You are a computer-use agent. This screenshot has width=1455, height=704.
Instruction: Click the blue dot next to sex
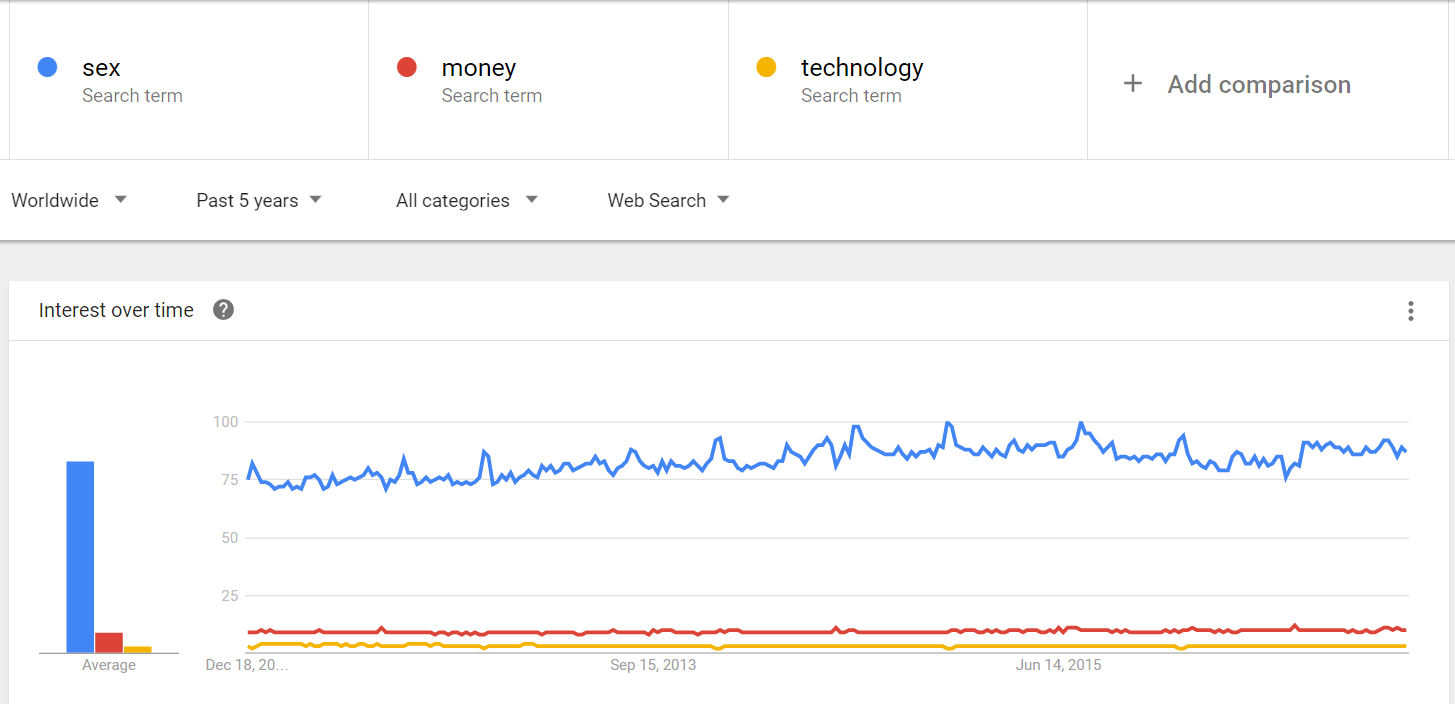click(x=47, y=68)
